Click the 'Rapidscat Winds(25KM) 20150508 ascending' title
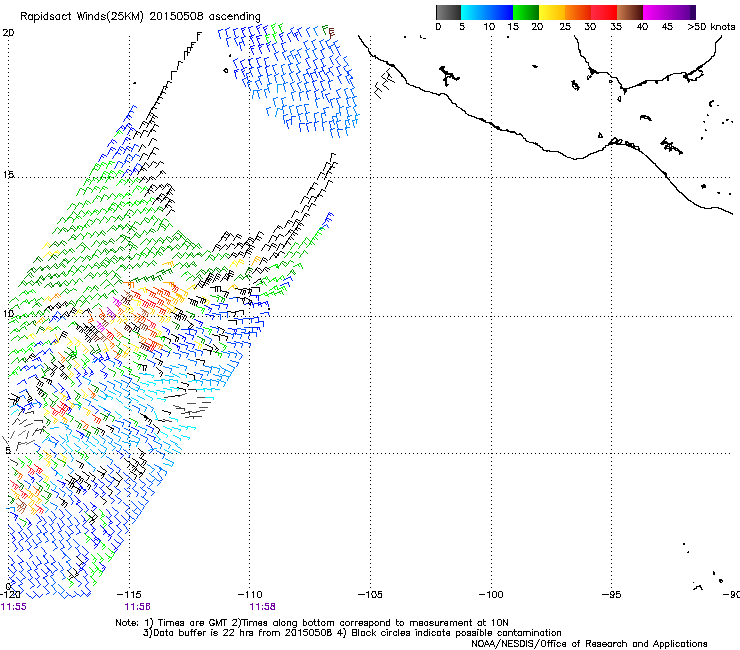Screen dimensions: 740x650 (140, 17)
